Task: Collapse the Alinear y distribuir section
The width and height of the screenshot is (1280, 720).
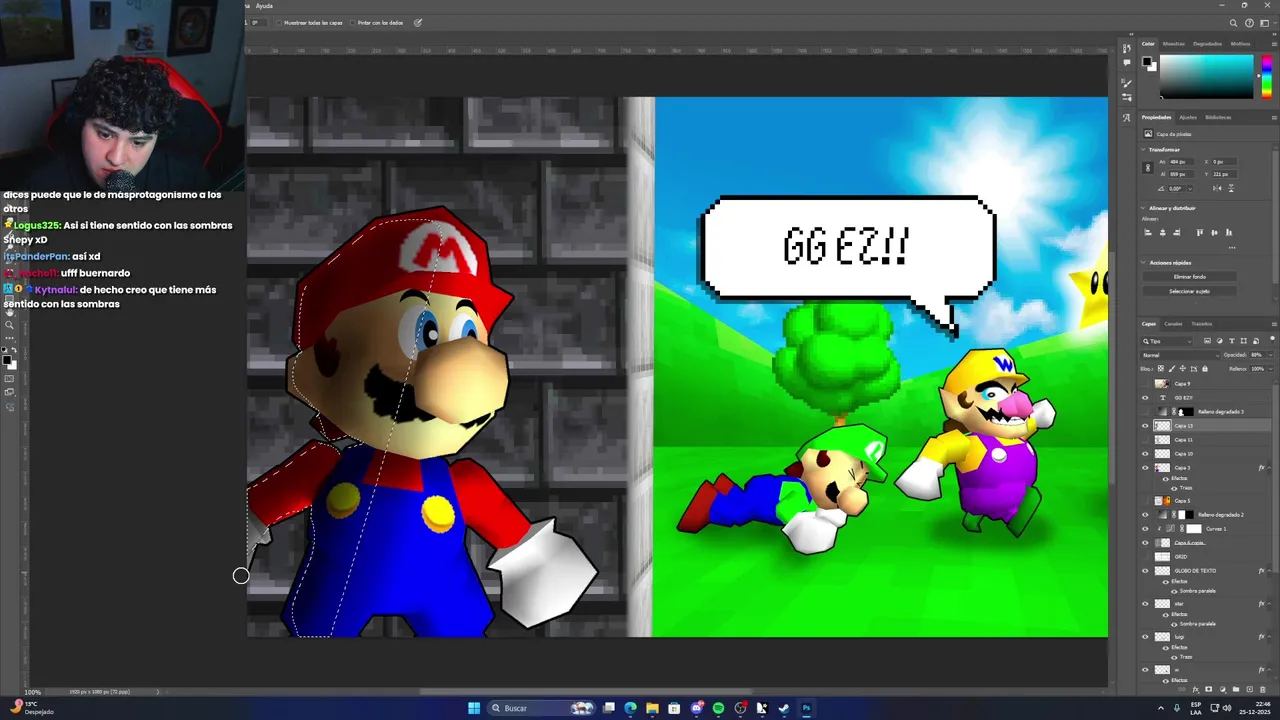Action: [x=1143, y=208]
